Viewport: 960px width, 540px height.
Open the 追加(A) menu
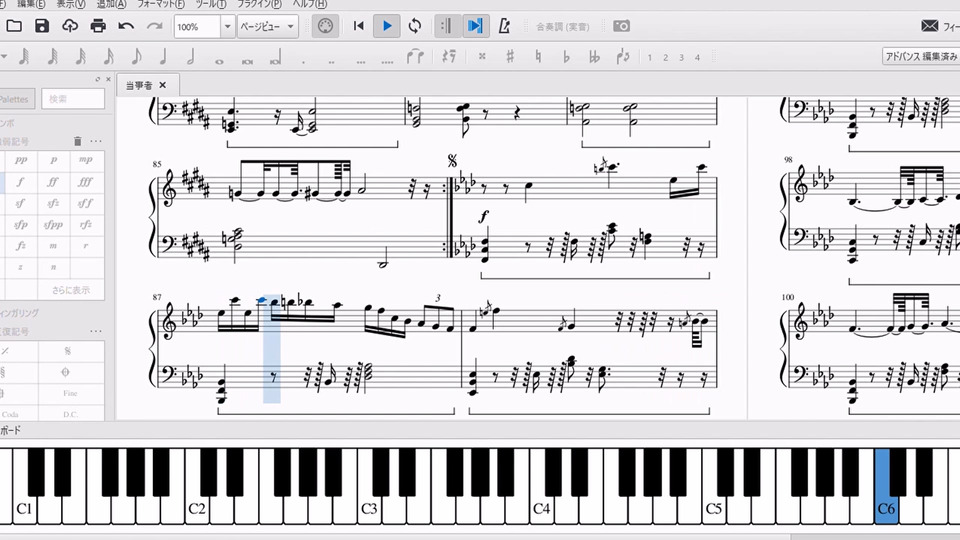point(111,4)
